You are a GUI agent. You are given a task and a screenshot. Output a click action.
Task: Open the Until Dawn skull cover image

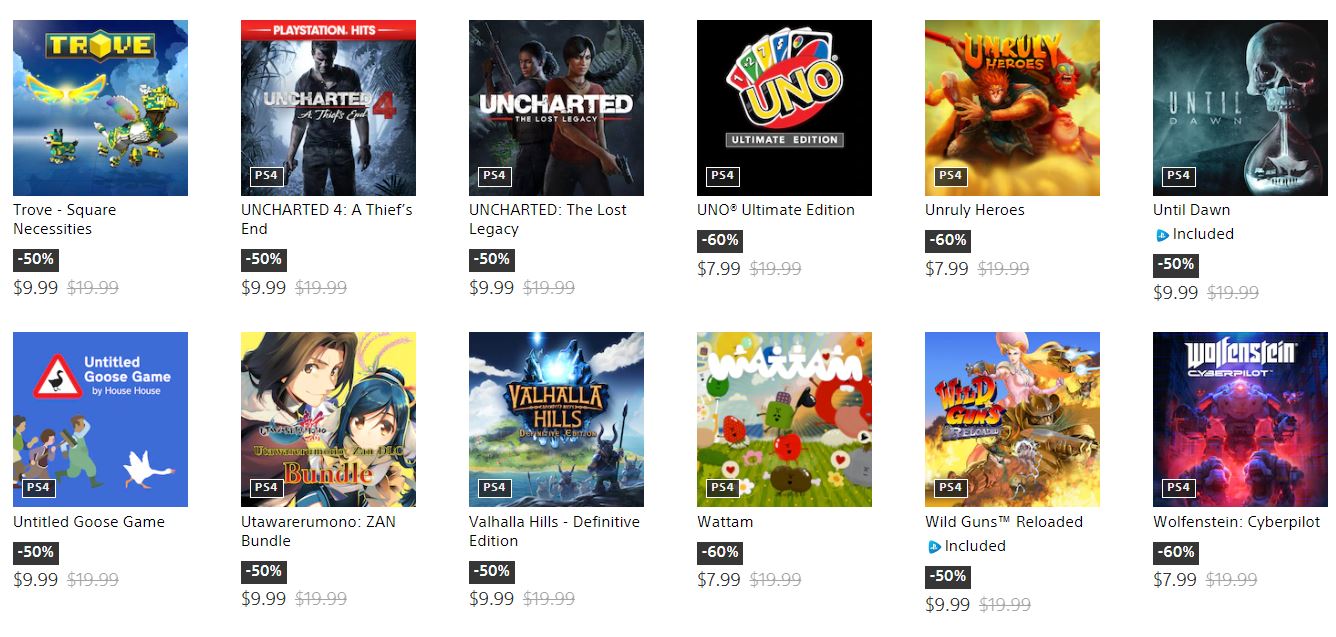[1240, 108]
